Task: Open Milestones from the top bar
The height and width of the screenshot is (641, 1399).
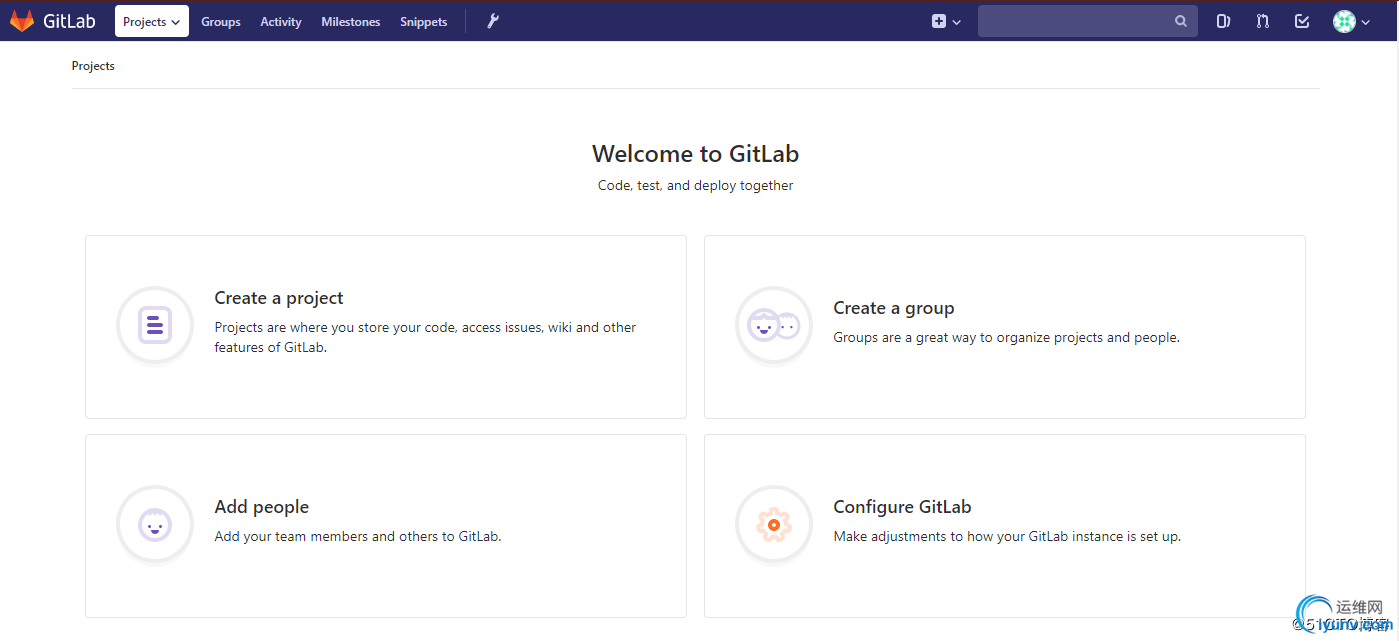Action: tap(351, 22)
